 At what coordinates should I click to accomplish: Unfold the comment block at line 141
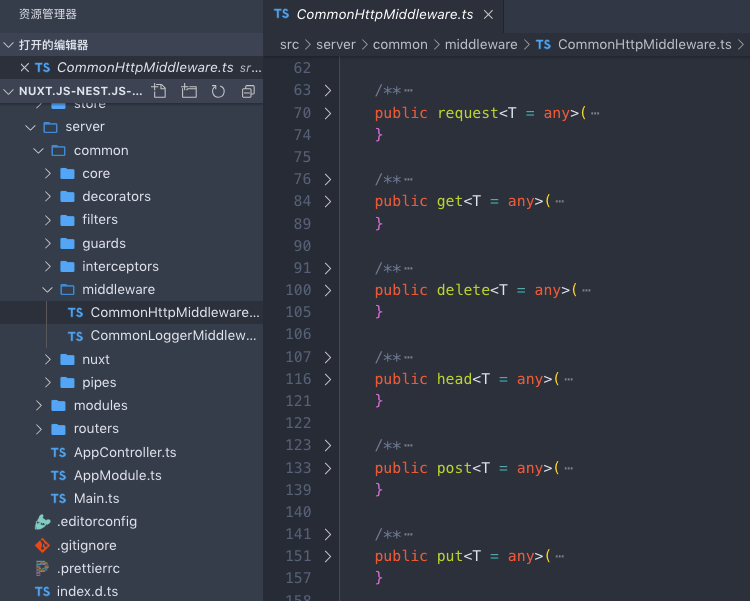pyautogui.click(x=328, y=534)
